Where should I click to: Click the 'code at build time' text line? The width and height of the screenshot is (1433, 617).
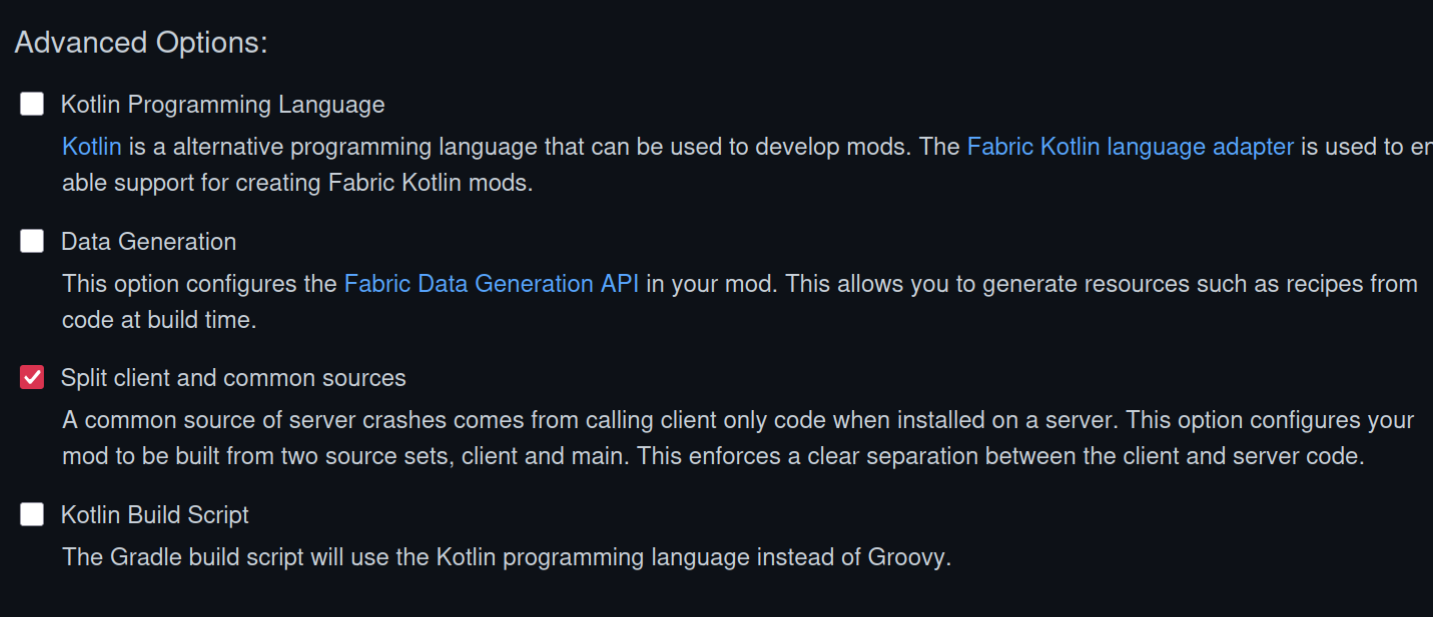(159, 321)
